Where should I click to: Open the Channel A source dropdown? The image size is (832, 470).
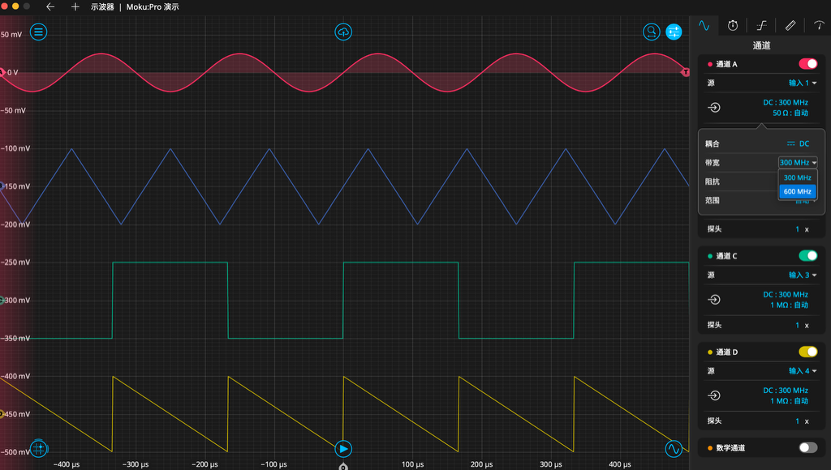tap(803, 83)
